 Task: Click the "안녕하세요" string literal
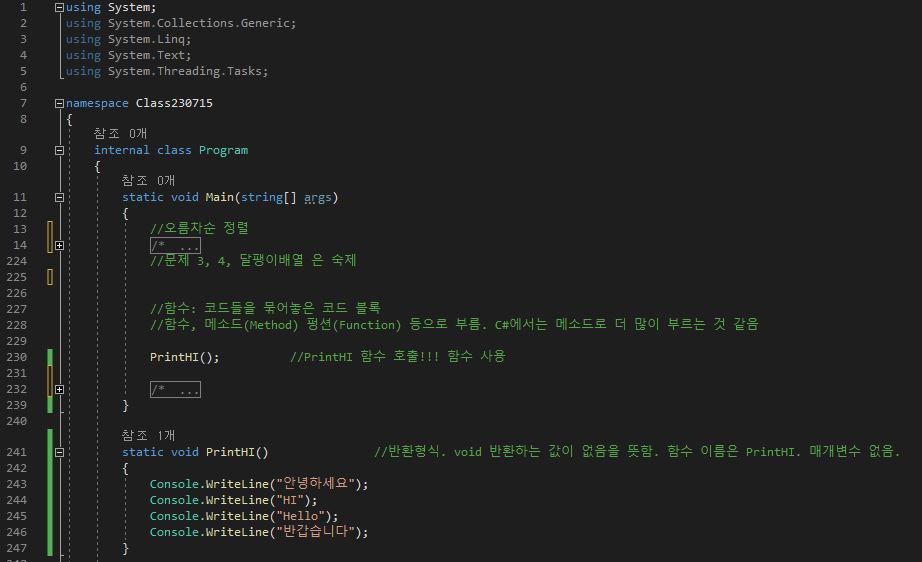pyautogui.click(x=316, y=483)
